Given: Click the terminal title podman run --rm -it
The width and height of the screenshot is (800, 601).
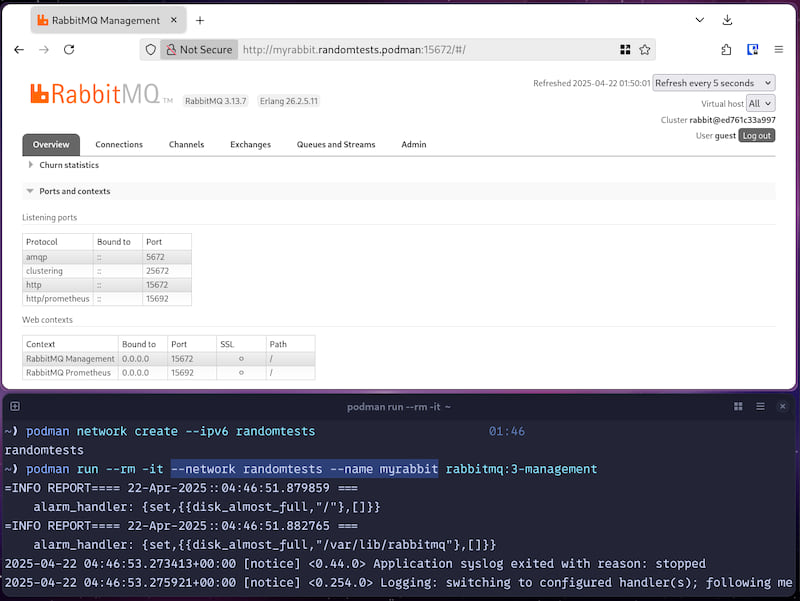Looking at the screenshot, I should [x=398, y=407].
